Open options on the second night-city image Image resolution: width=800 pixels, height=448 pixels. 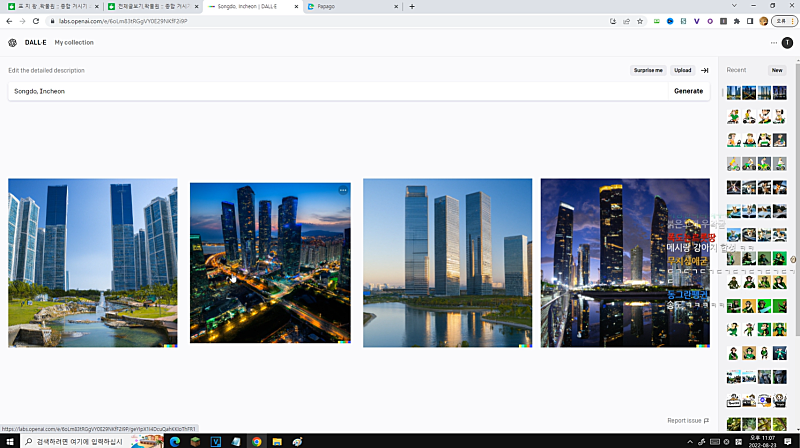[x=343, y=190]
